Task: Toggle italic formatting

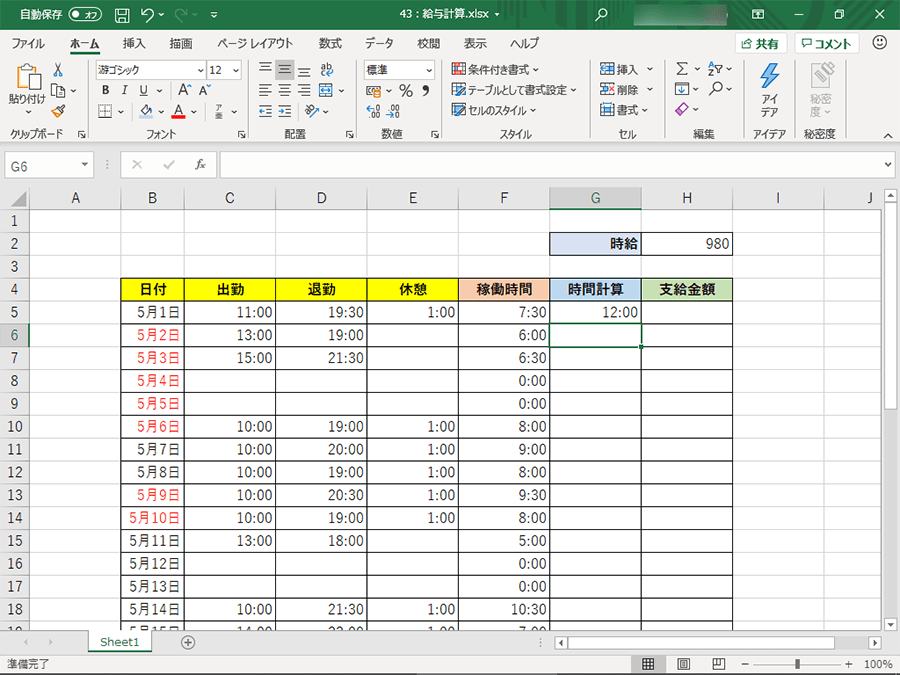Action: 123,90
